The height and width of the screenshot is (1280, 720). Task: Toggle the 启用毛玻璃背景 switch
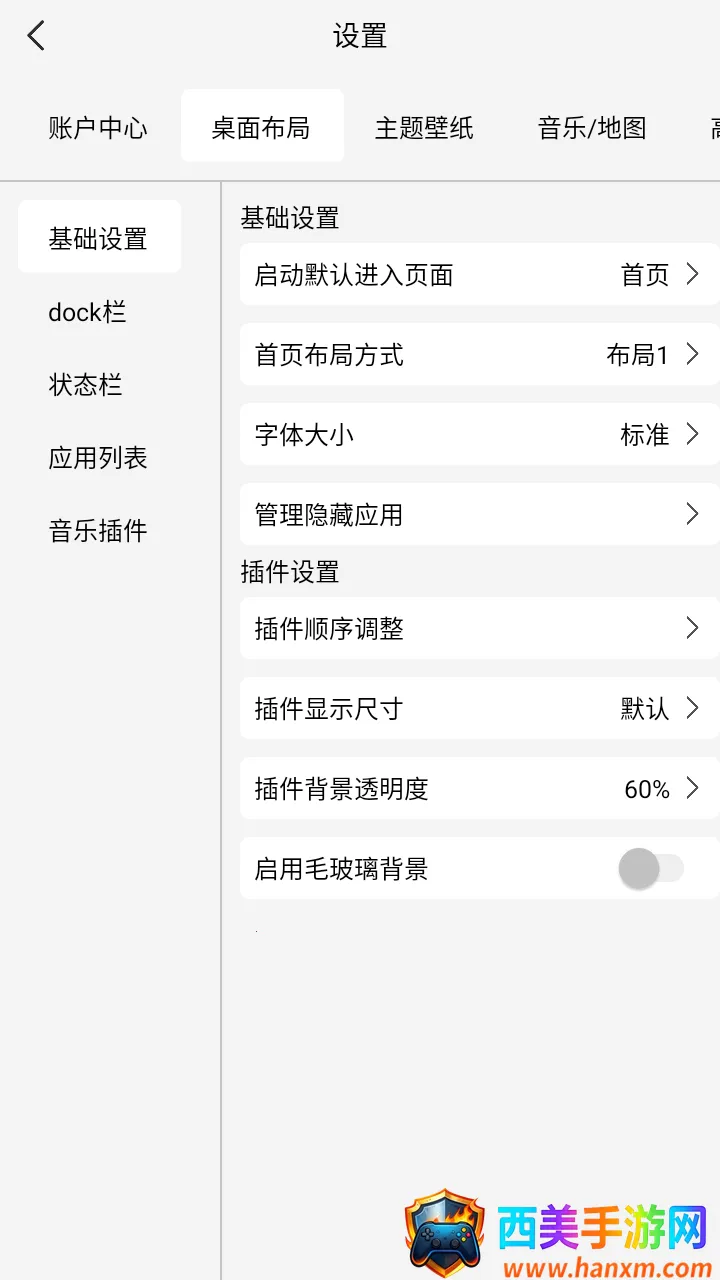click(x=650, y=868)
